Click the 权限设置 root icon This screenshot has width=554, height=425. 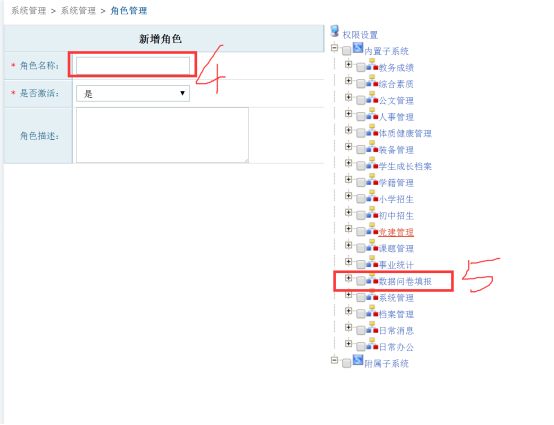pyautogui.click(x=334, y=31)
